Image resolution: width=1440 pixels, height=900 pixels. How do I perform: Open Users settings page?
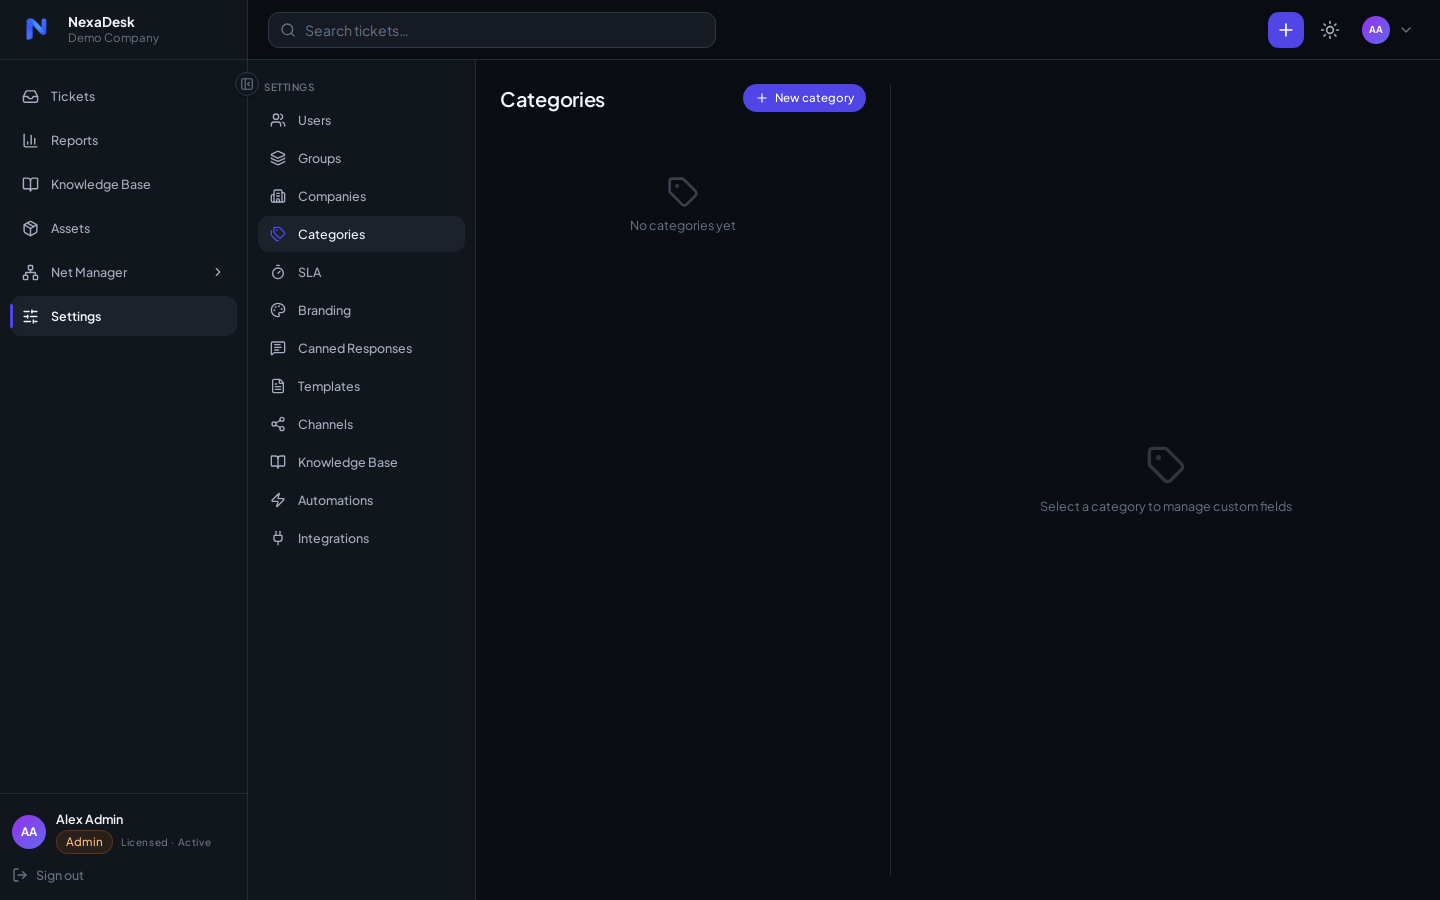click(x=361, y=120)
